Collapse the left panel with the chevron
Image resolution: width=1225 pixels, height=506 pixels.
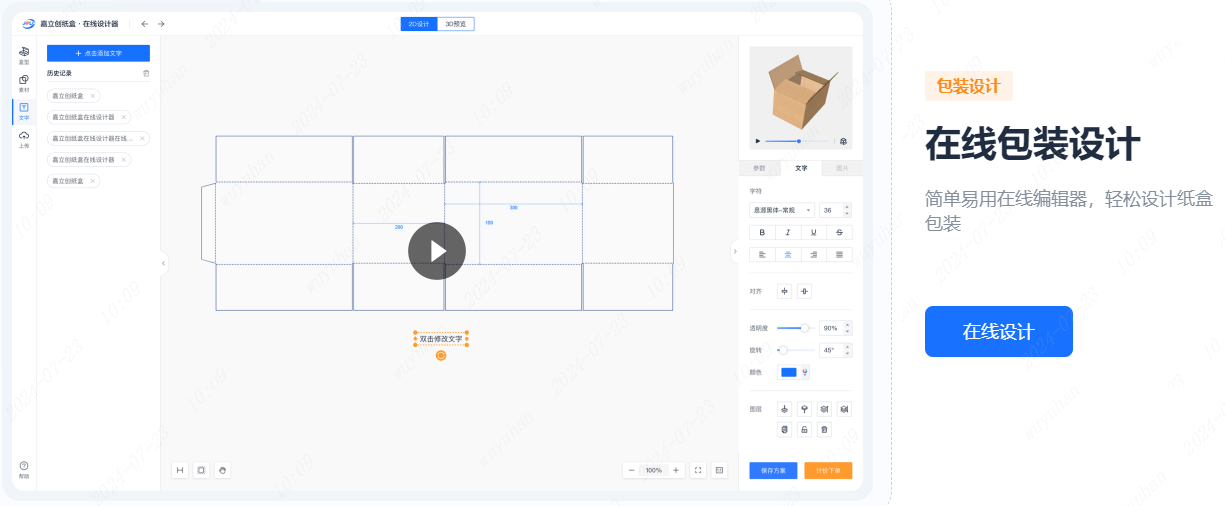[x=164, y=264]
